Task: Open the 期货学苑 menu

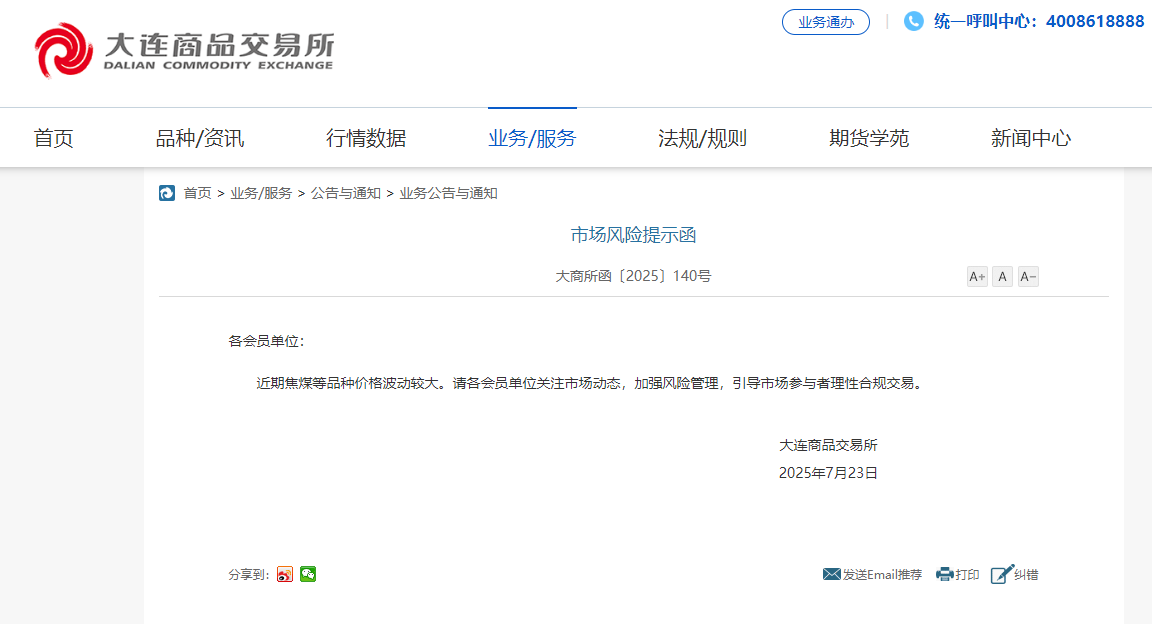Action: pyautogui.click(x=869, y=138)
